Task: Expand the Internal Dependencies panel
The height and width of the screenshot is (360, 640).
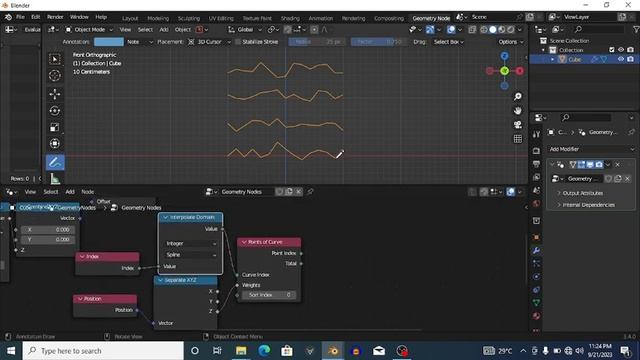Action: tap(588, 205)
